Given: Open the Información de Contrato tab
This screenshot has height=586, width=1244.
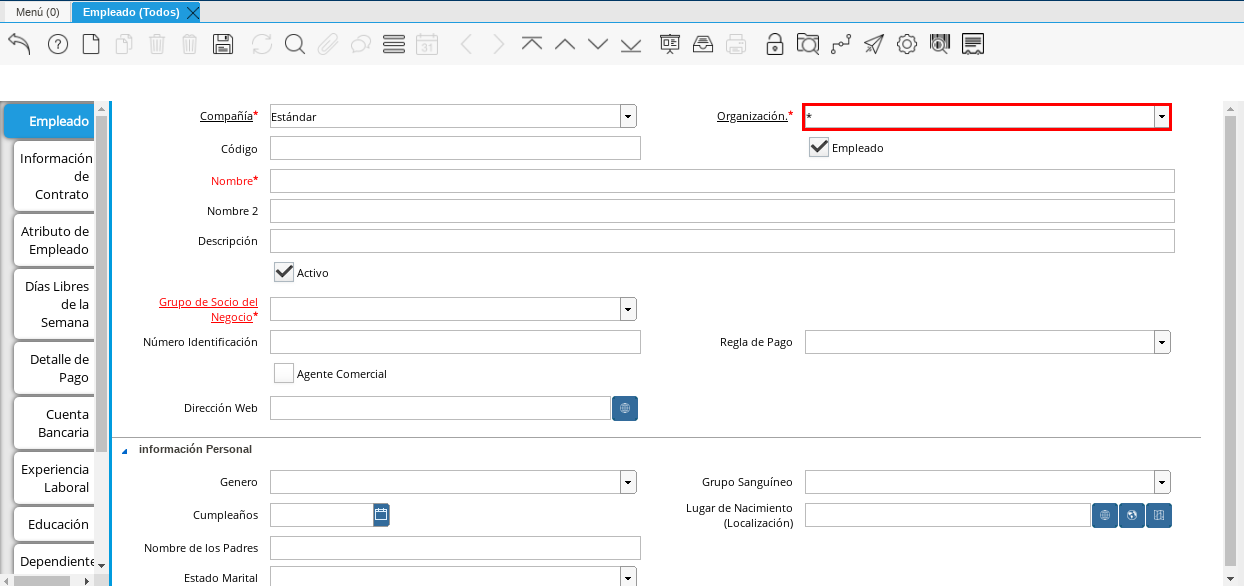Looking at the screenshot, I should (55, 176).
